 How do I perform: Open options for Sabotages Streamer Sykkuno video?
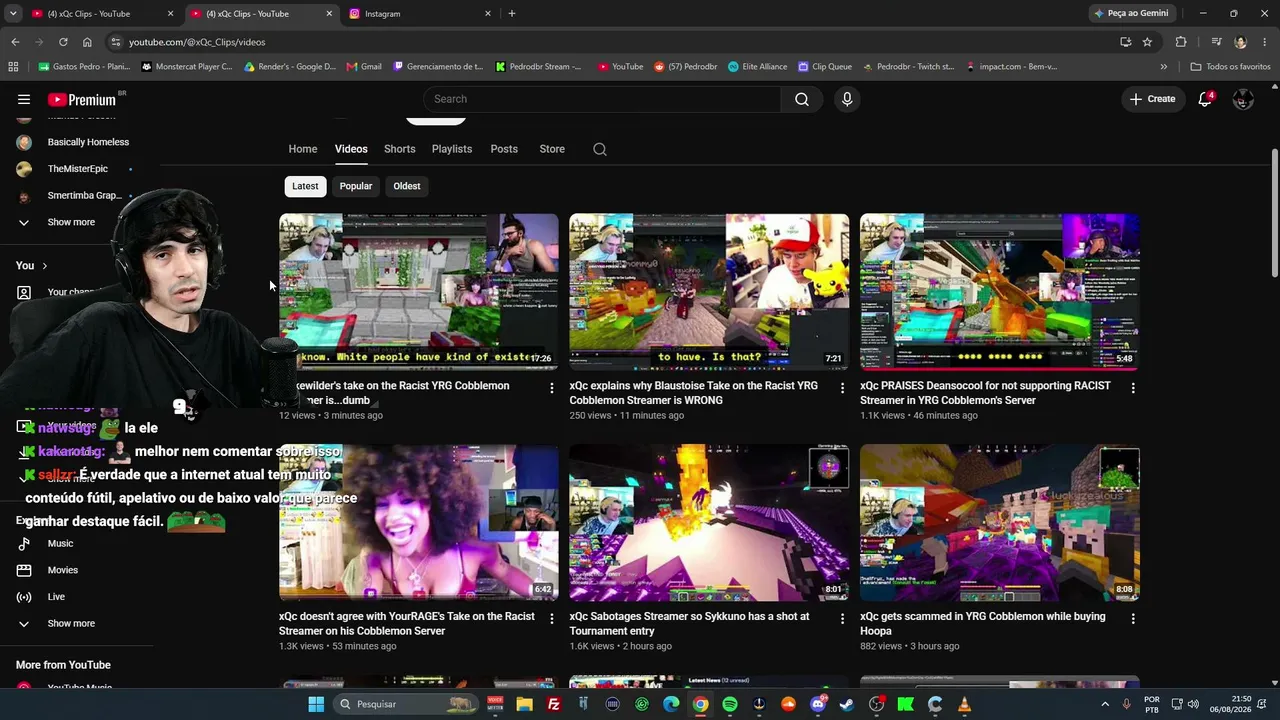pyautogui.click(x=842, y=619)
